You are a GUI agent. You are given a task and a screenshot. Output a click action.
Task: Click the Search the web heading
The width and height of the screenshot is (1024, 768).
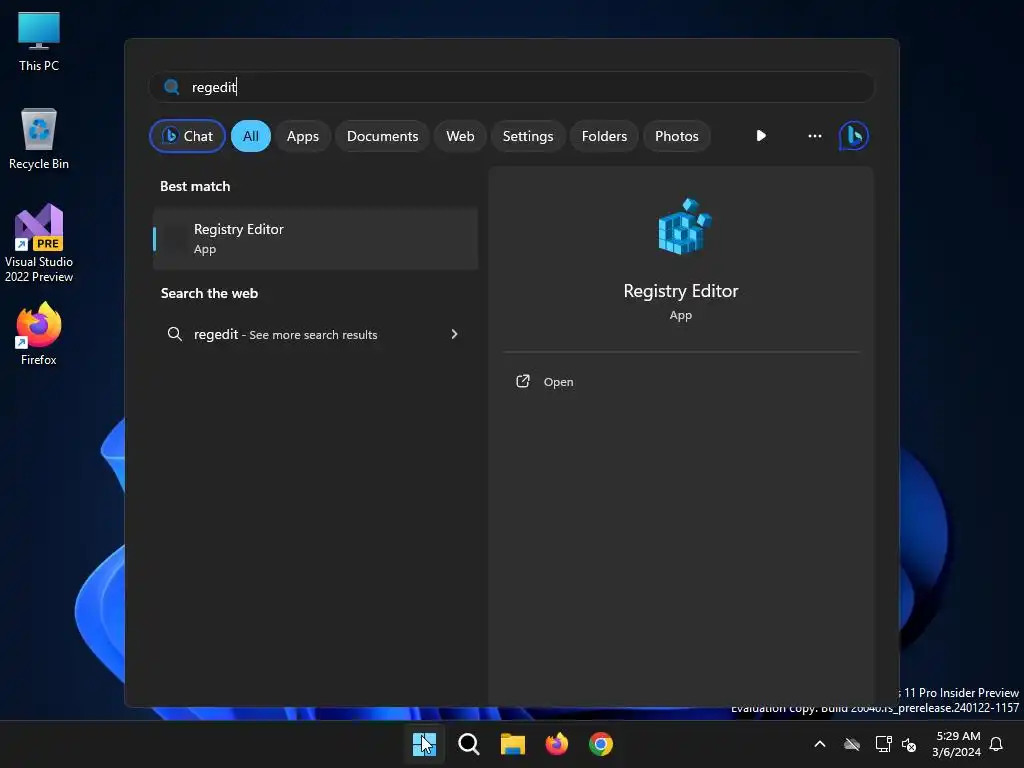[210, 293]
